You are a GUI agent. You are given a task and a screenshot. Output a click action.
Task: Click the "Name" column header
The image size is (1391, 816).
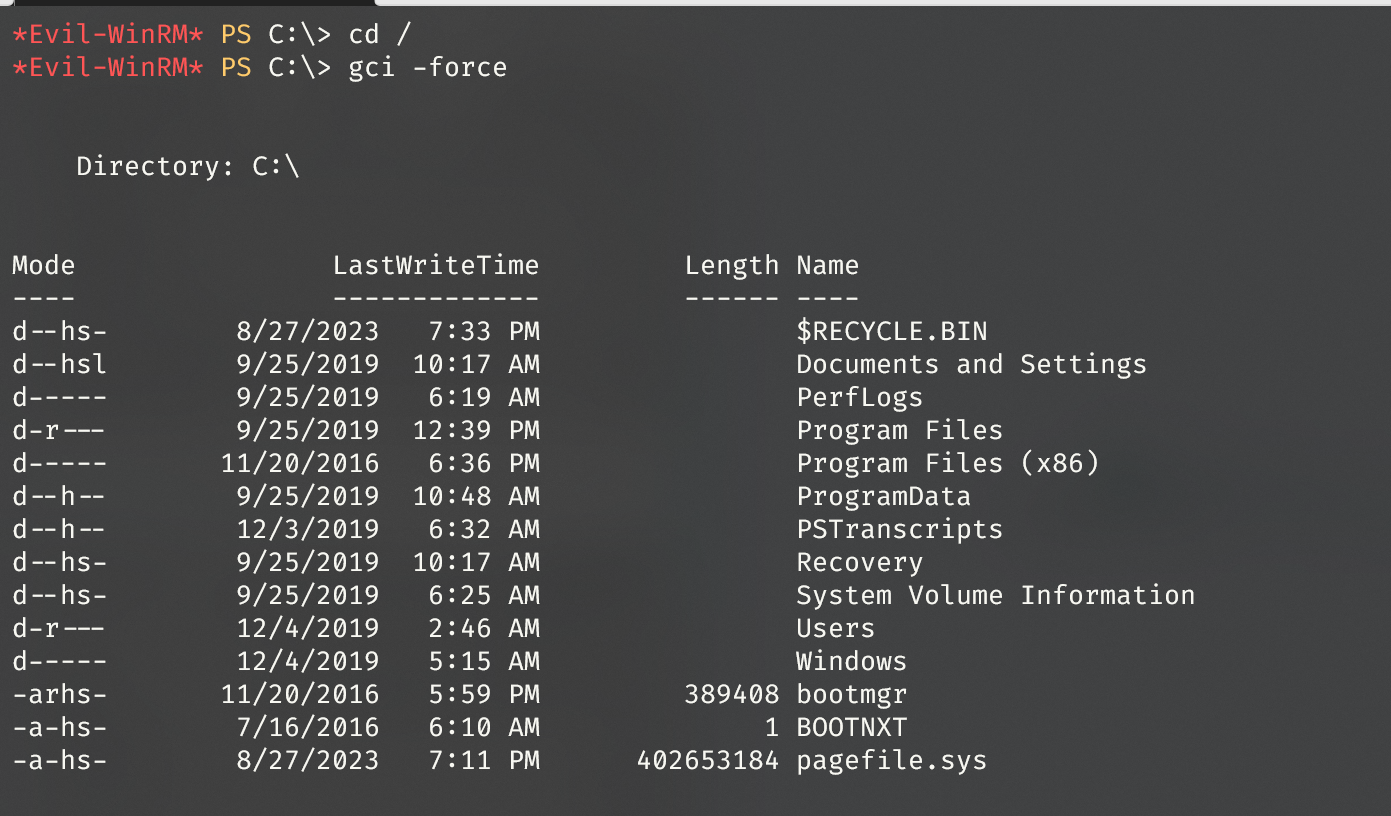click(x=828, y=265)
